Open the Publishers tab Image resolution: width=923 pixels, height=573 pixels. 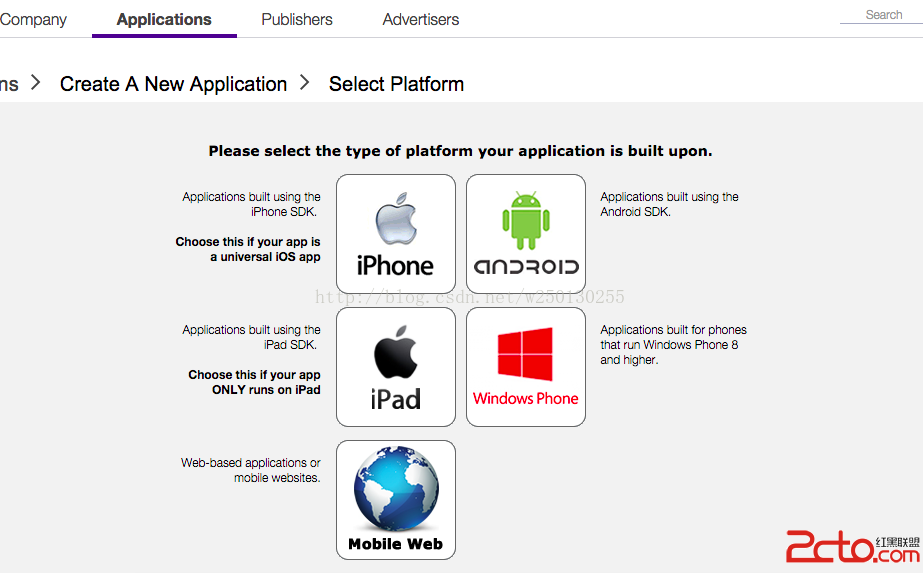click(297, 19)
